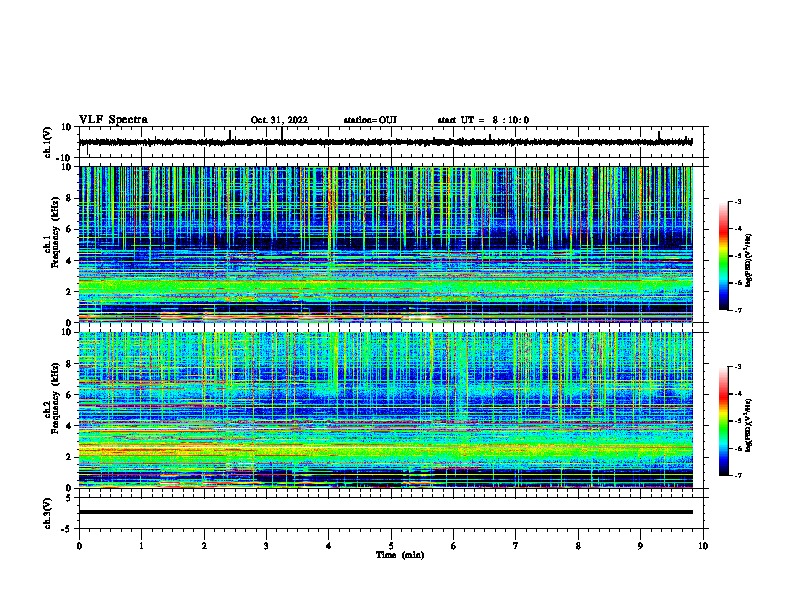Click time axis tick label "7"
This screenshot has width=792, height=612.
[x=516, y=546]
